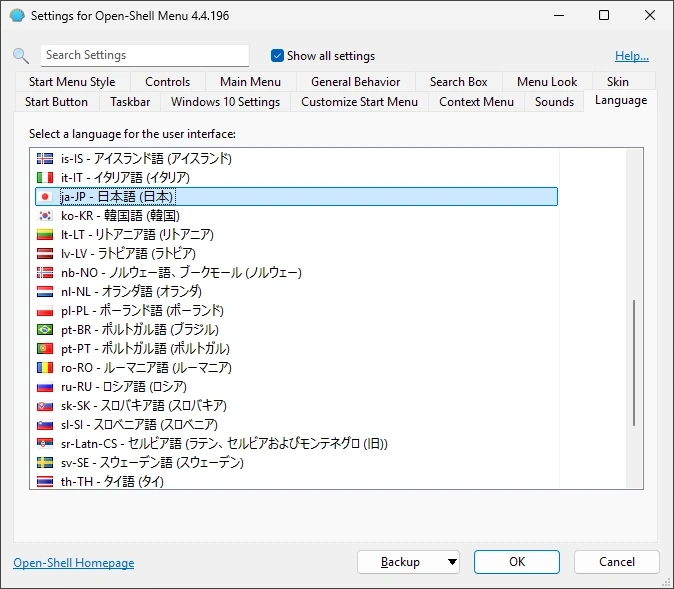Choose the it-IT language entry
Viewport: 674px width, 589px height.
coord(297,178)
